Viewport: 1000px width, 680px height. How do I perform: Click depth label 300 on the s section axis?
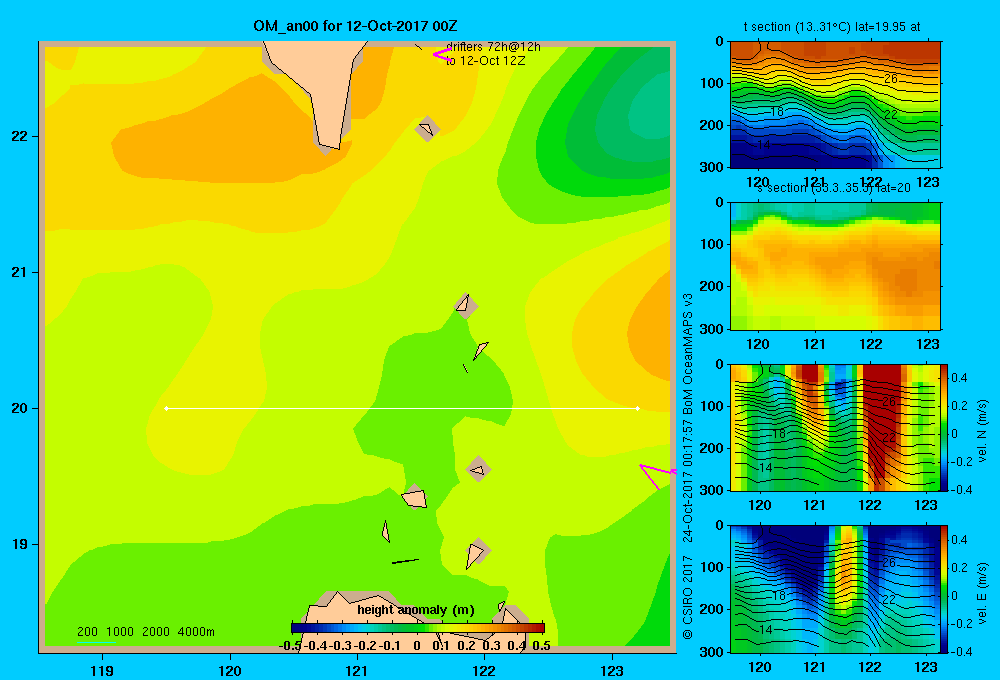click(x=710, y=328)
